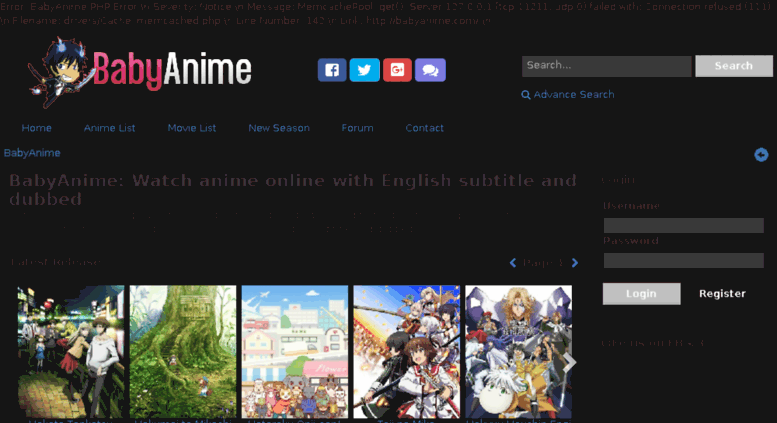Open the Contact menu item
Viewport: 777px width, 423px height.
coord(425,128)
